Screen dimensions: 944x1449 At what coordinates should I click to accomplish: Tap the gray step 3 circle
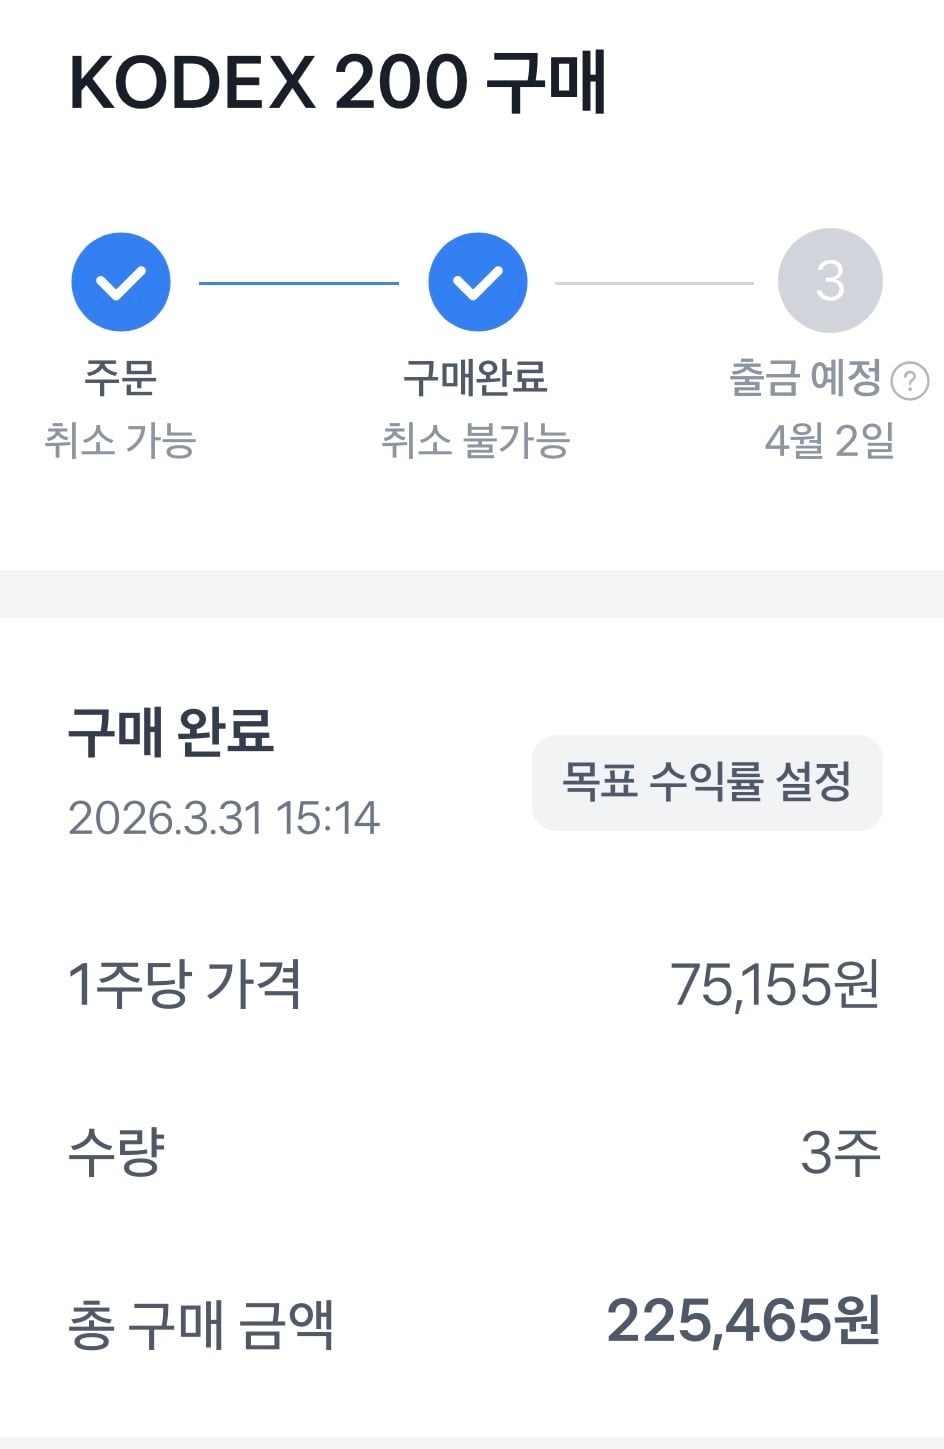(x=830, y=281)
